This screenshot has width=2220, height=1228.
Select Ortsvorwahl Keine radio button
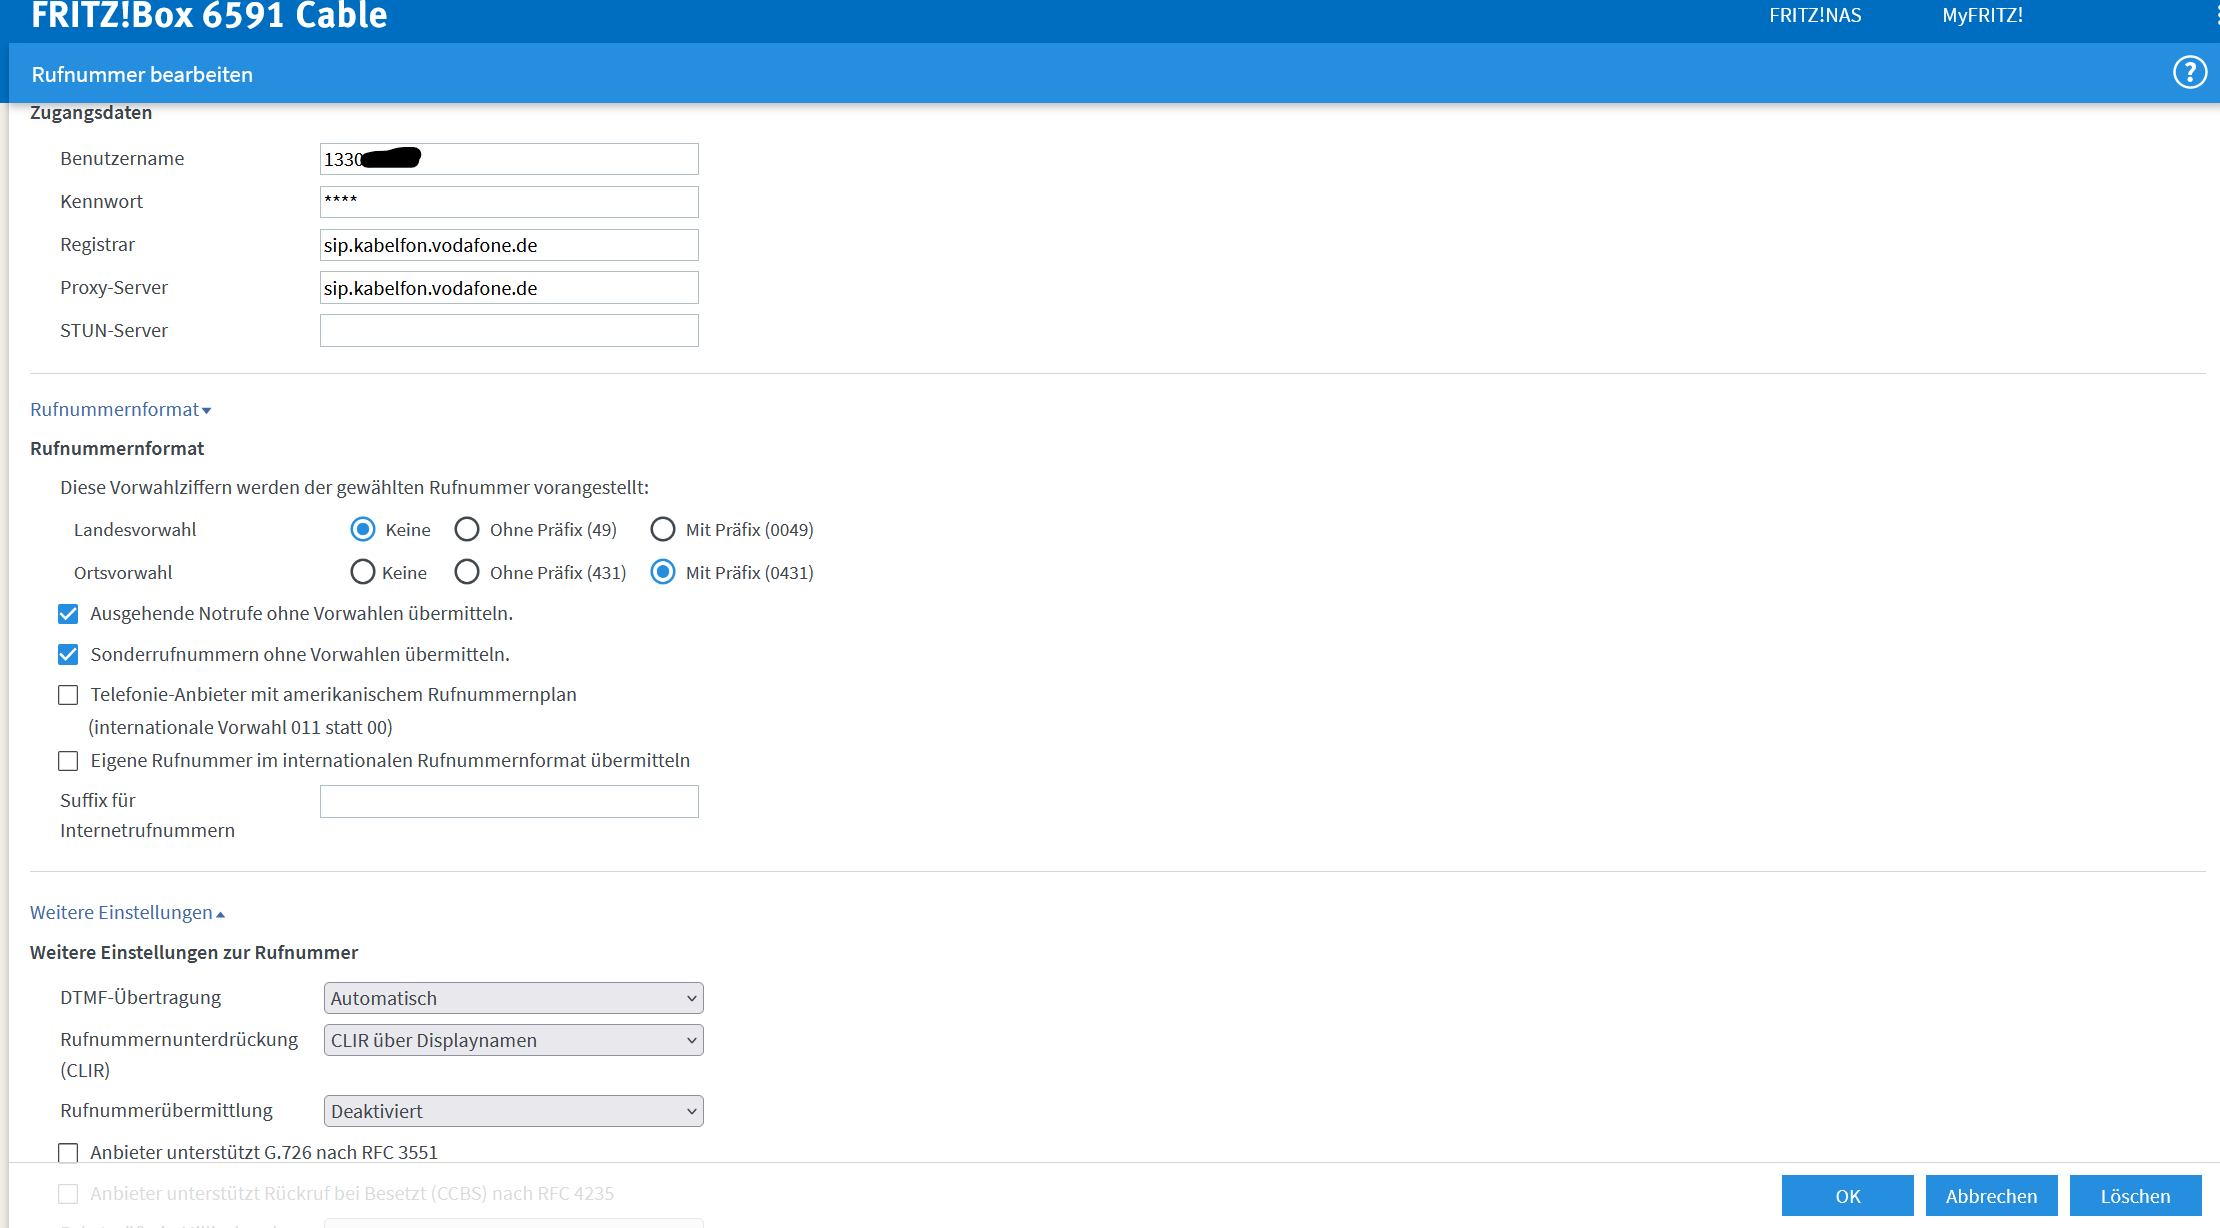363,572
